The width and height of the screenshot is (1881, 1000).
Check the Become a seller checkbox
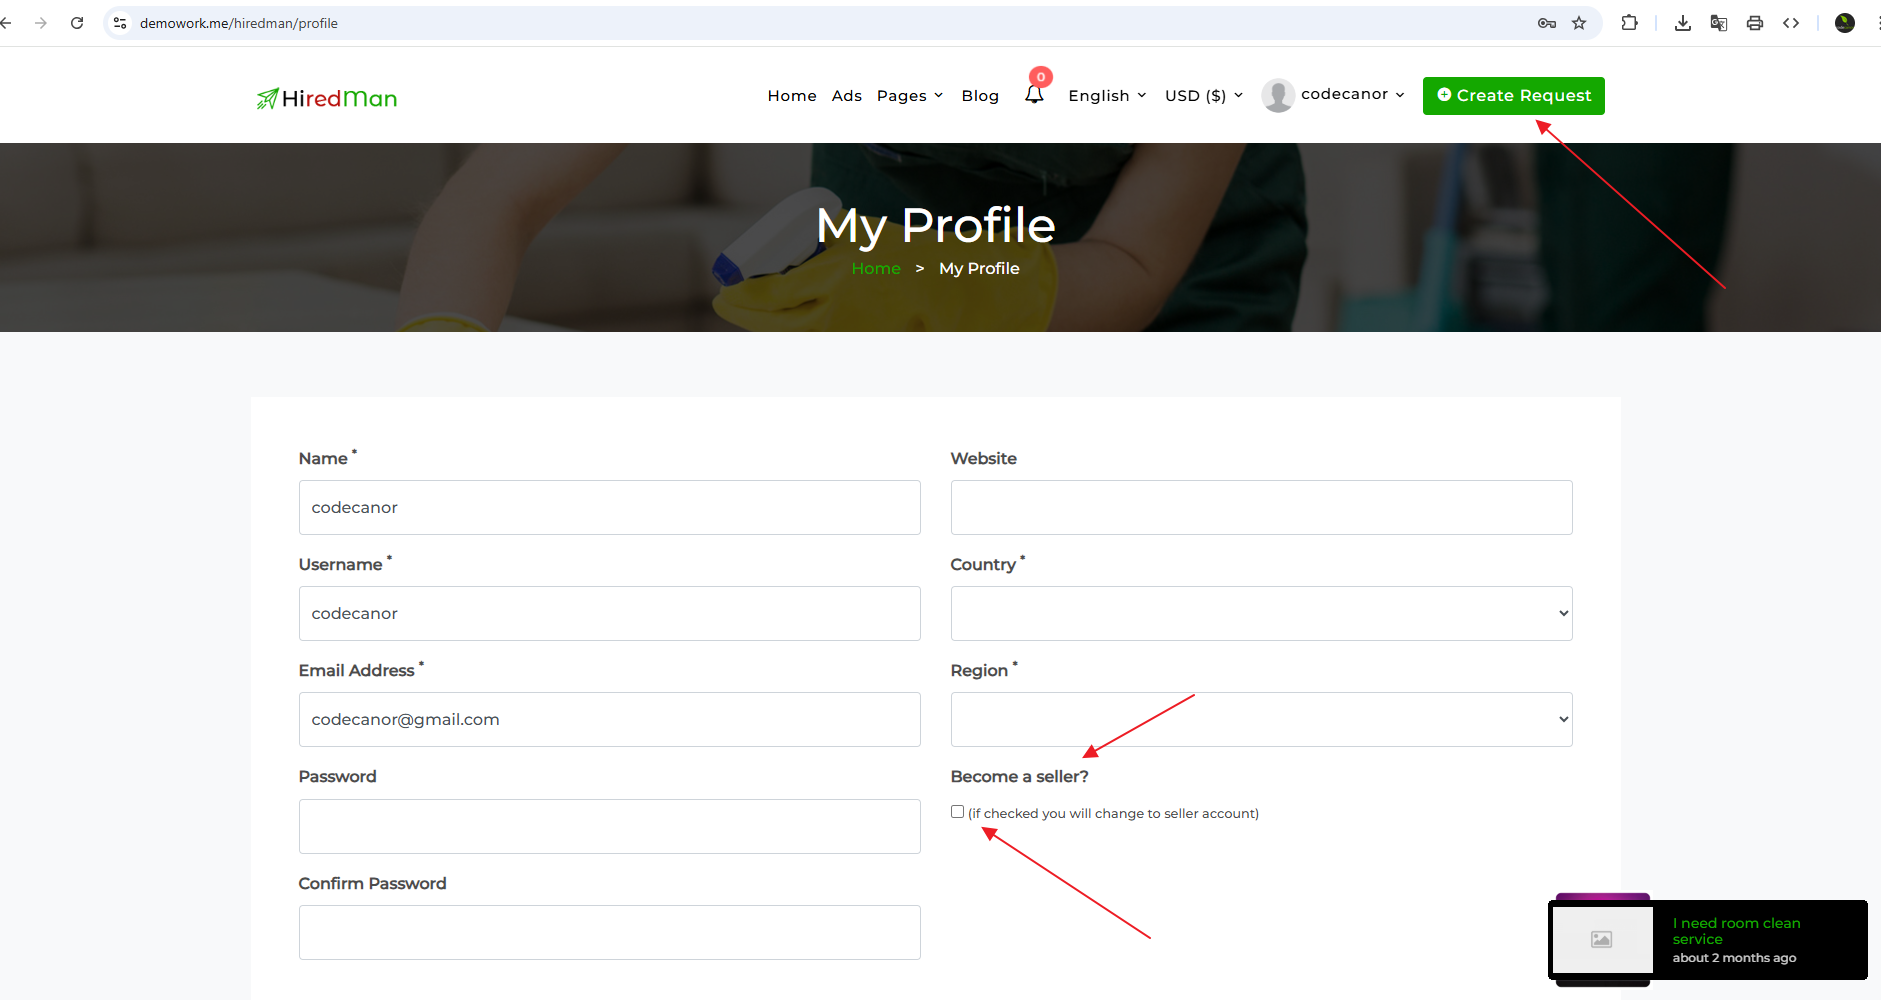tap(957, 812)
